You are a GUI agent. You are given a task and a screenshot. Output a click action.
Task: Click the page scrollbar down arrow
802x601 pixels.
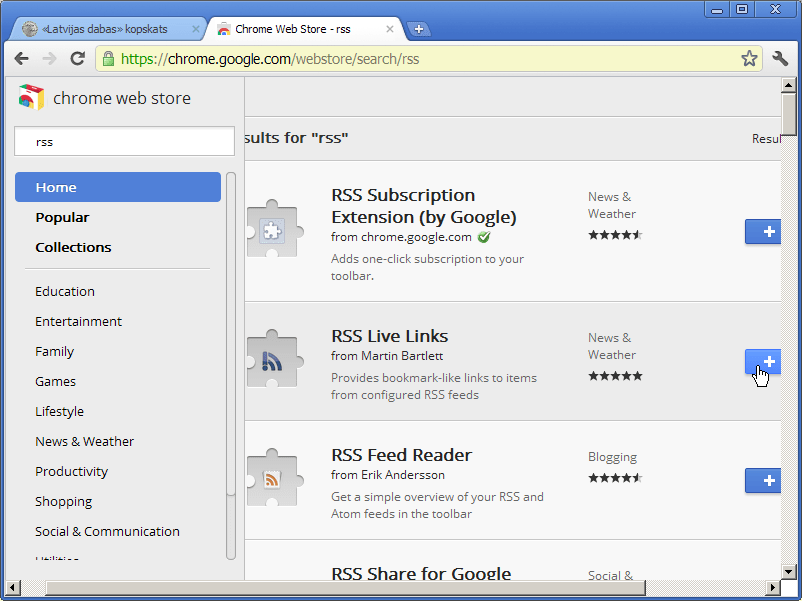(x=788, y=572)
